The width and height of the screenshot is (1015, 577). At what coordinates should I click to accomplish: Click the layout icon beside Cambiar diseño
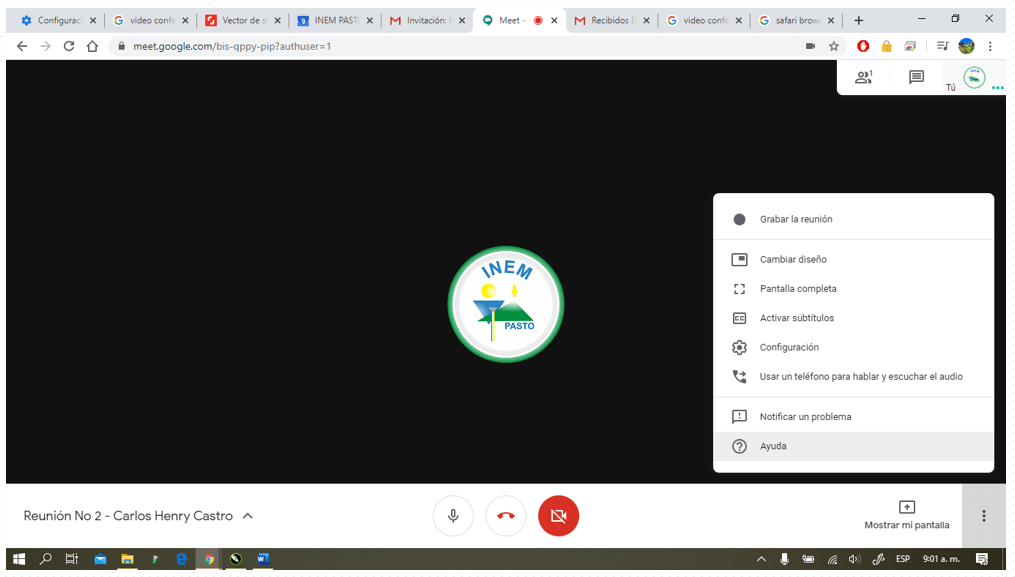739,260
